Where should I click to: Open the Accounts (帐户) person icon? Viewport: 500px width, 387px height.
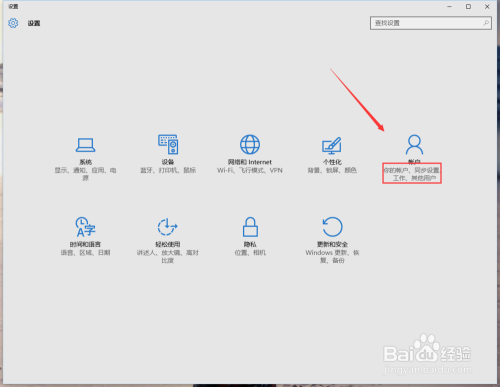tap(414, 144)
